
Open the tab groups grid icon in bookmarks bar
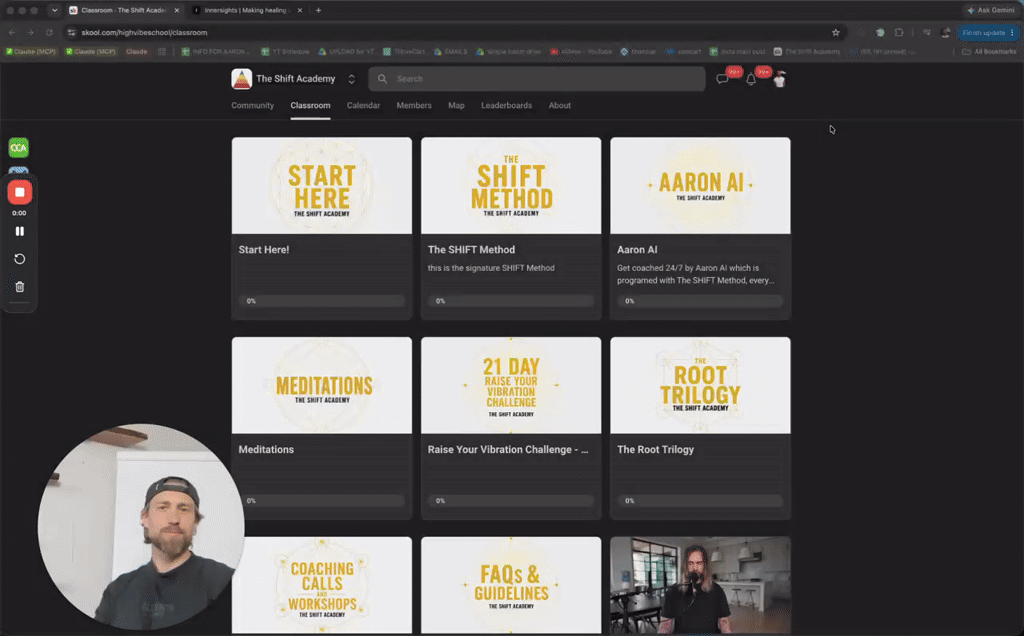pos(162,52)
